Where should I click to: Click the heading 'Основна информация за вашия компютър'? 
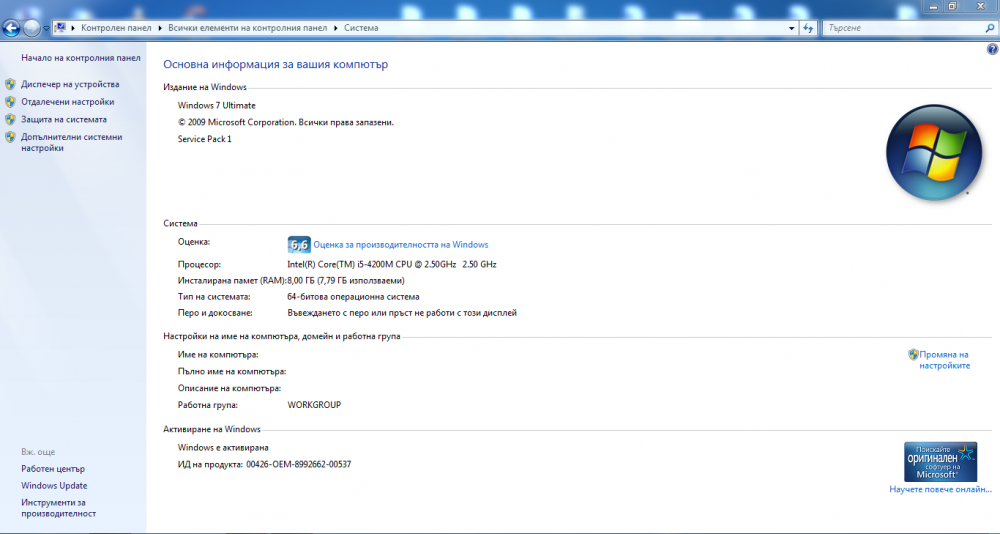(x=276, y=64)
